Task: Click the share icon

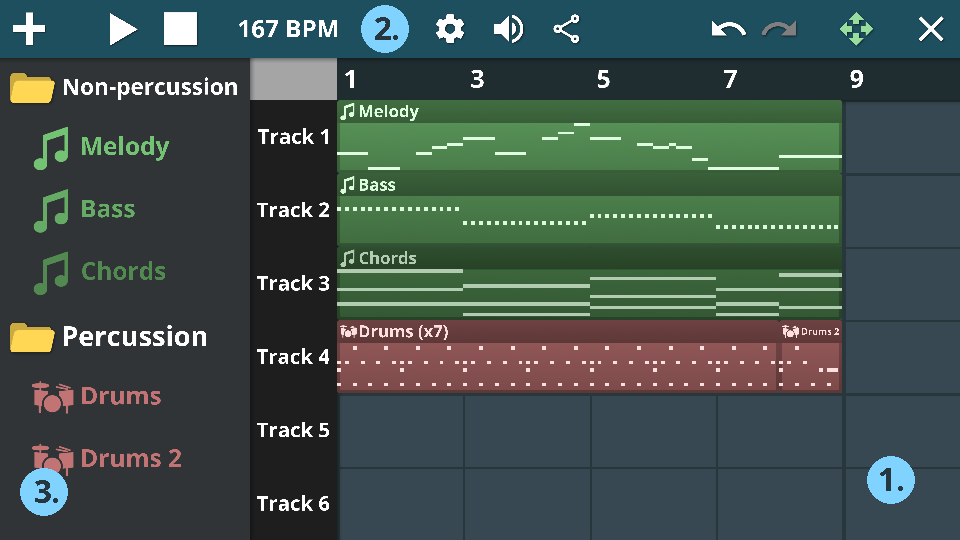Action: tap(567, 29)
